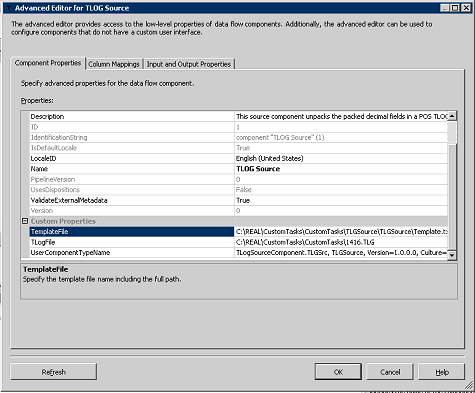Maximize the Advanced Editor window
Image resolution: width=475 pixels, height=393 pixels.
455,8
